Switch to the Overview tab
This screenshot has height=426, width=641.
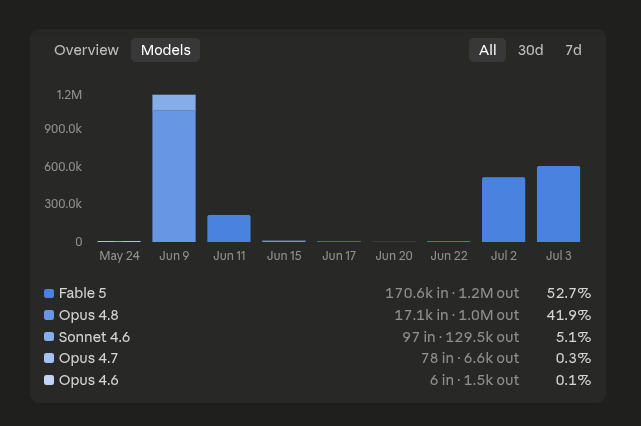pyautogui.click(x=86, y=50)
